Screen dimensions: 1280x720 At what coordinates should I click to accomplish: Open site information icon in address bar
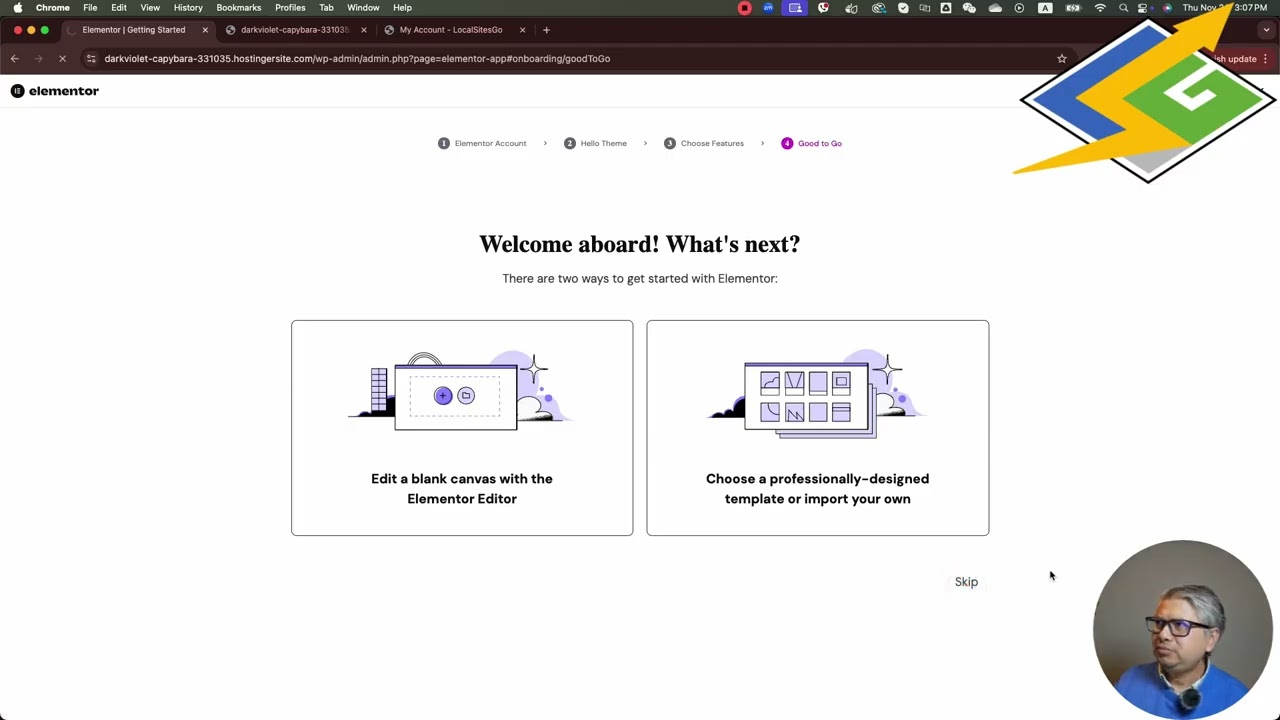point(91,59)
